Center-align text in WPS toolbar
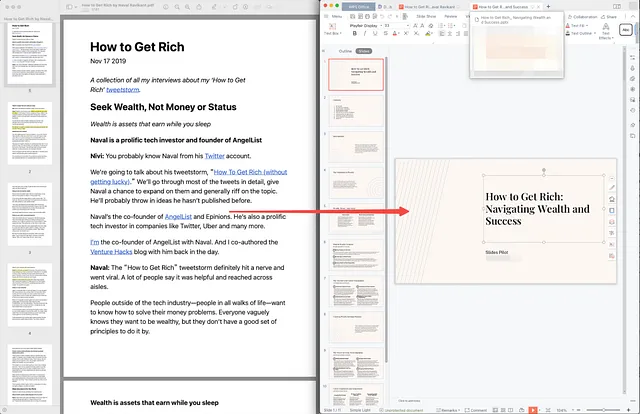 click(450, 33)
